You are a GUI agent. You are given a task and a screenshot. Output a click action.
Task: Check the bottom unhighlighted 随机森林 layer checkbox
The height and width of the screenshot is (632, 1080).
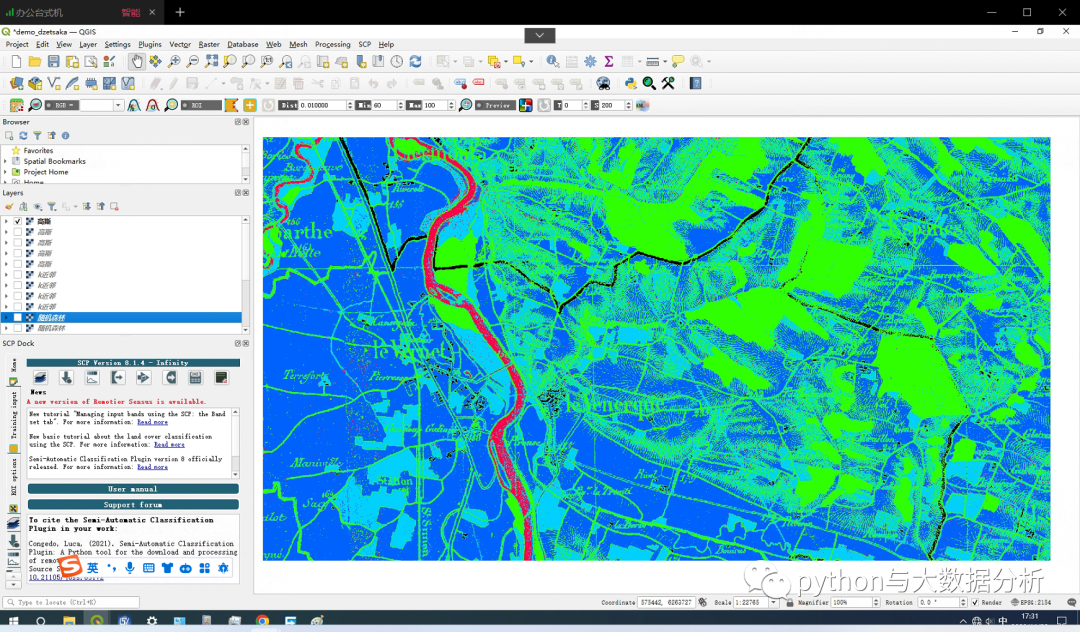click(x=18, y=328)
